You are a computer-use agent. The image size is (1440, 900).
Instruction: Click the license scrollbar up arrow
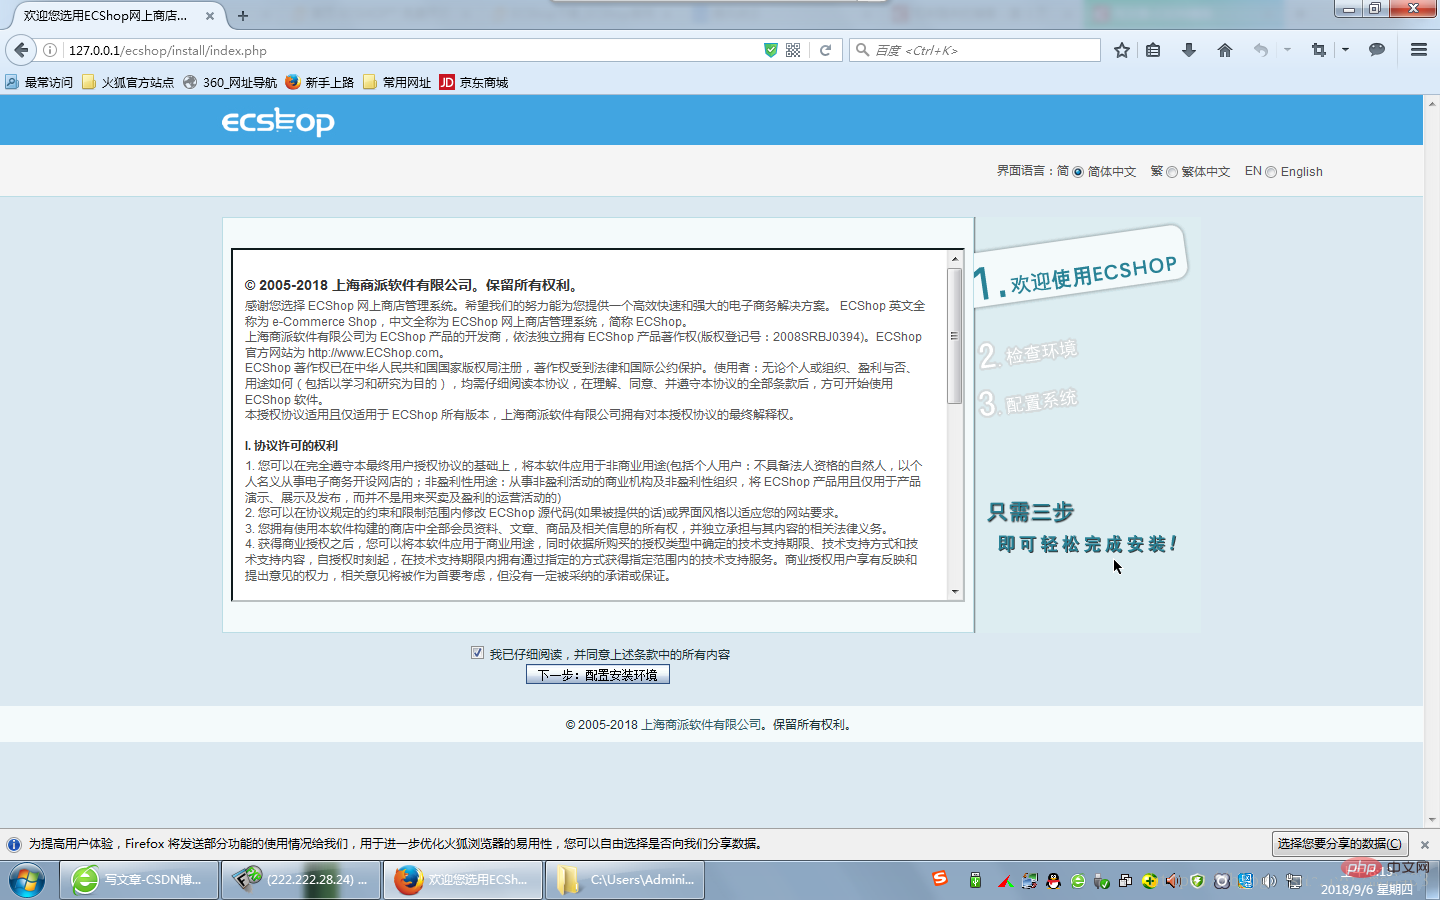(x=955, y=259)
